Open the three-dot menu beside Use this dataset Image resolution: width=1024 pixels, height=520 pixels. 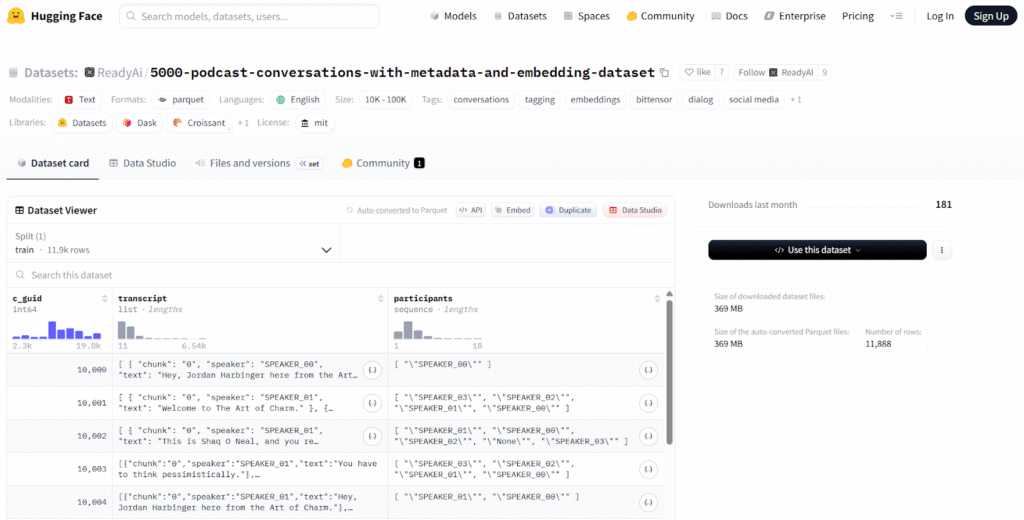click(942, 250)
